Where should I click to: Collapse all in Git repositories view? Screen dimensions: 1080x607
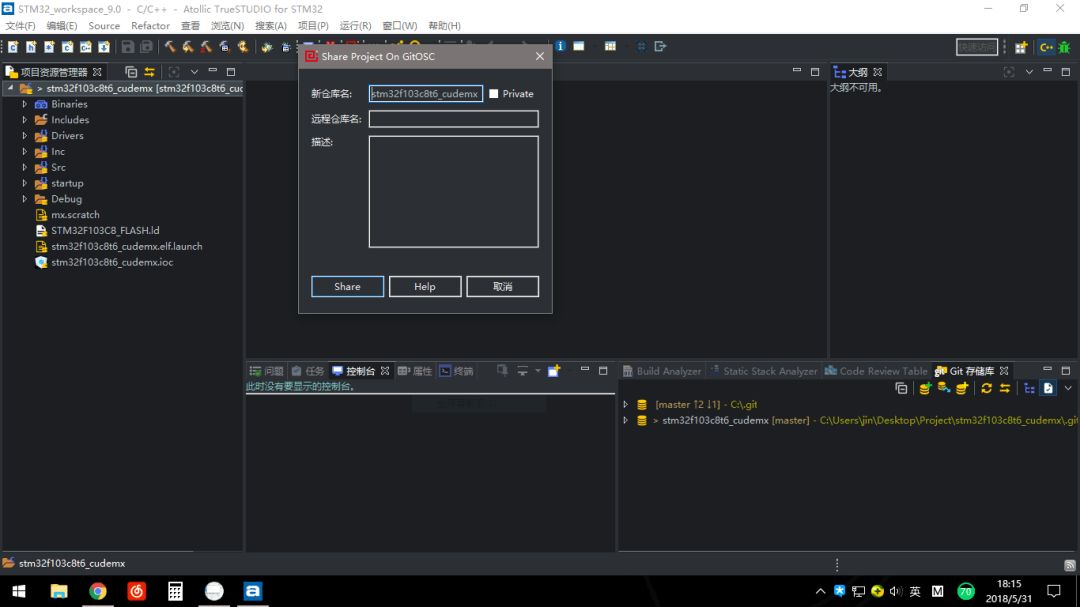(x=901, y=388)
